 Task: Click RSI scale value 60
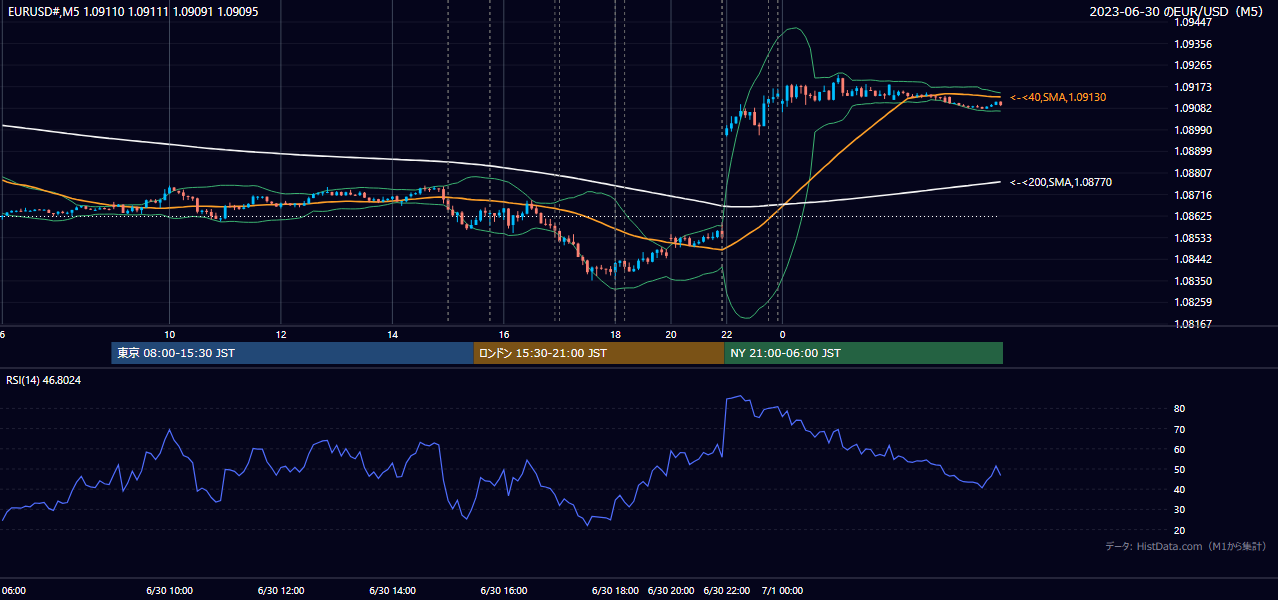pos(1180,449)
